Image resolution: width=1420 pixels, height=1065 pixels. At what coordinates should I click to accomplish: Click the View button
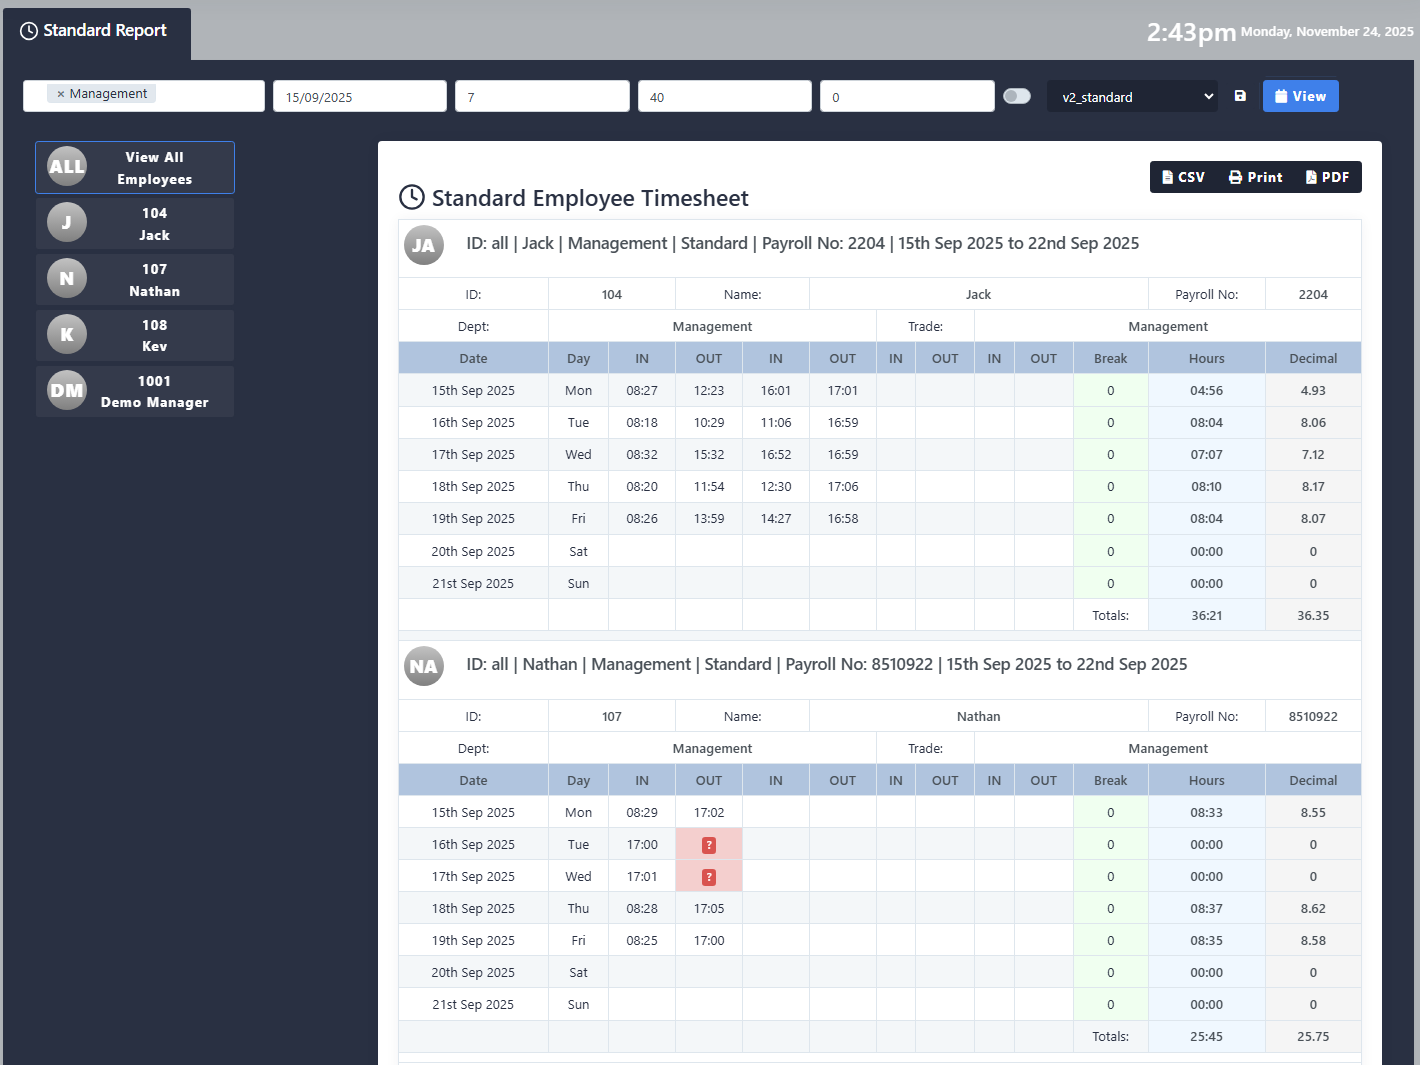pos(1301,96)
